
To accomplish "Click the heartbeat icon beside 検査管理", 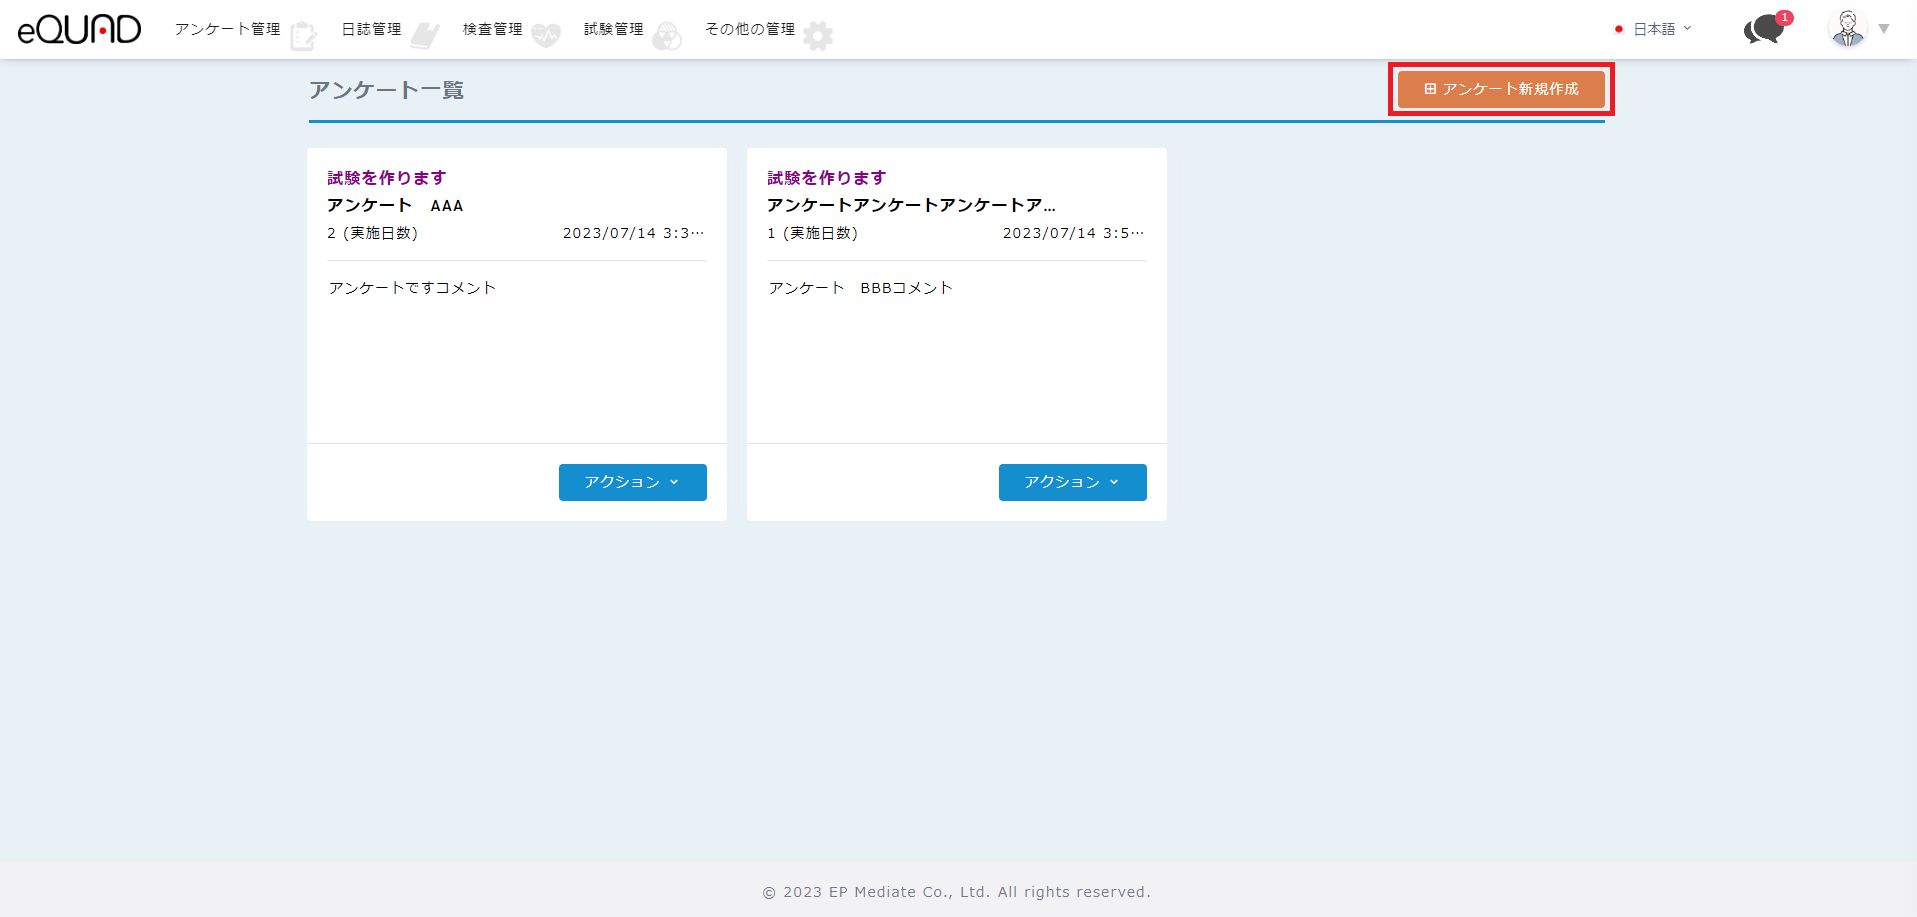I will click(x=546, y=37).
